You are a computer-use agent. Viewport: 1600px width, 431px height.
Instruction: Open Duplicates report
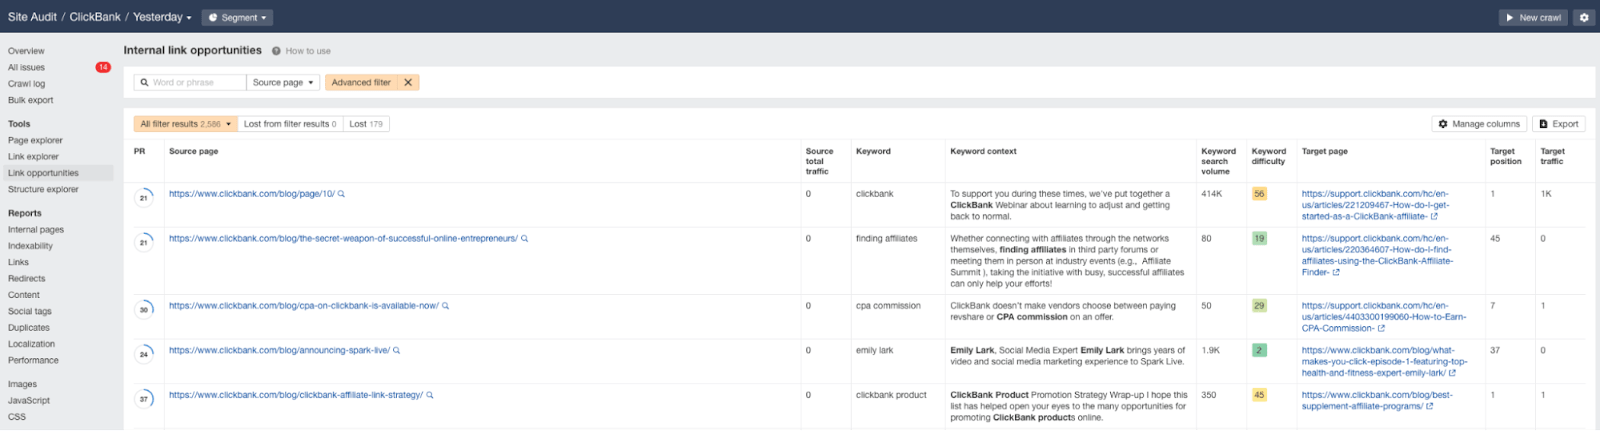point(29,328)
